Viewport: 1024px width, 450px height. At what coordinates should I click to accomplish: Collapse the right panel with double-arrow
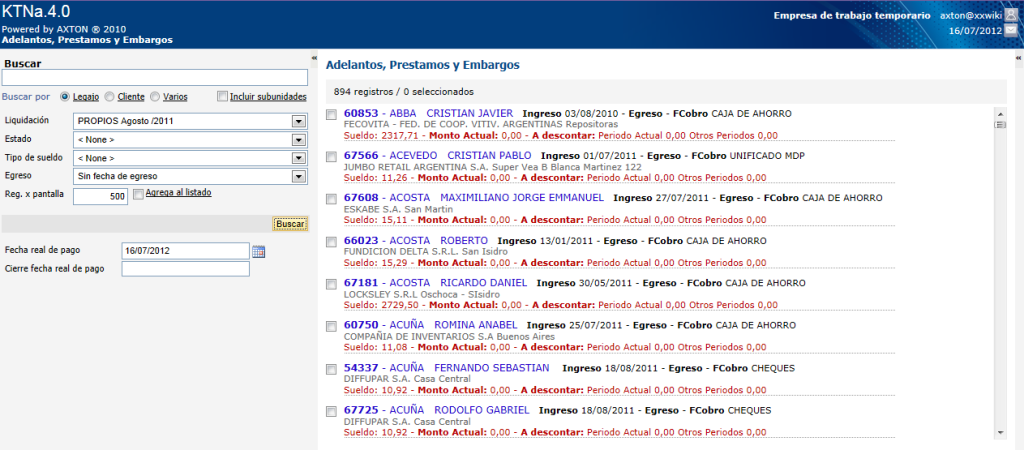1017,59
